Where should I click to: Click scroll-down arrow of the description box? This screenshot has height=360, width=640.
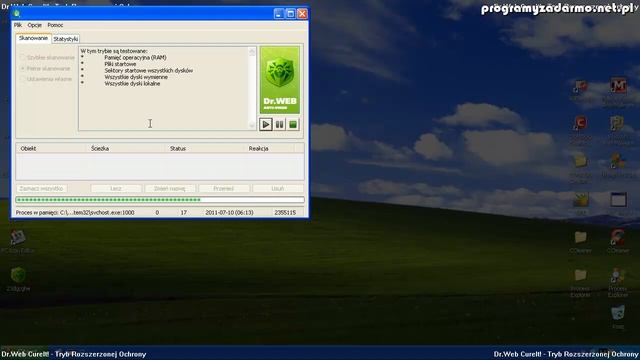pos(252,125)
